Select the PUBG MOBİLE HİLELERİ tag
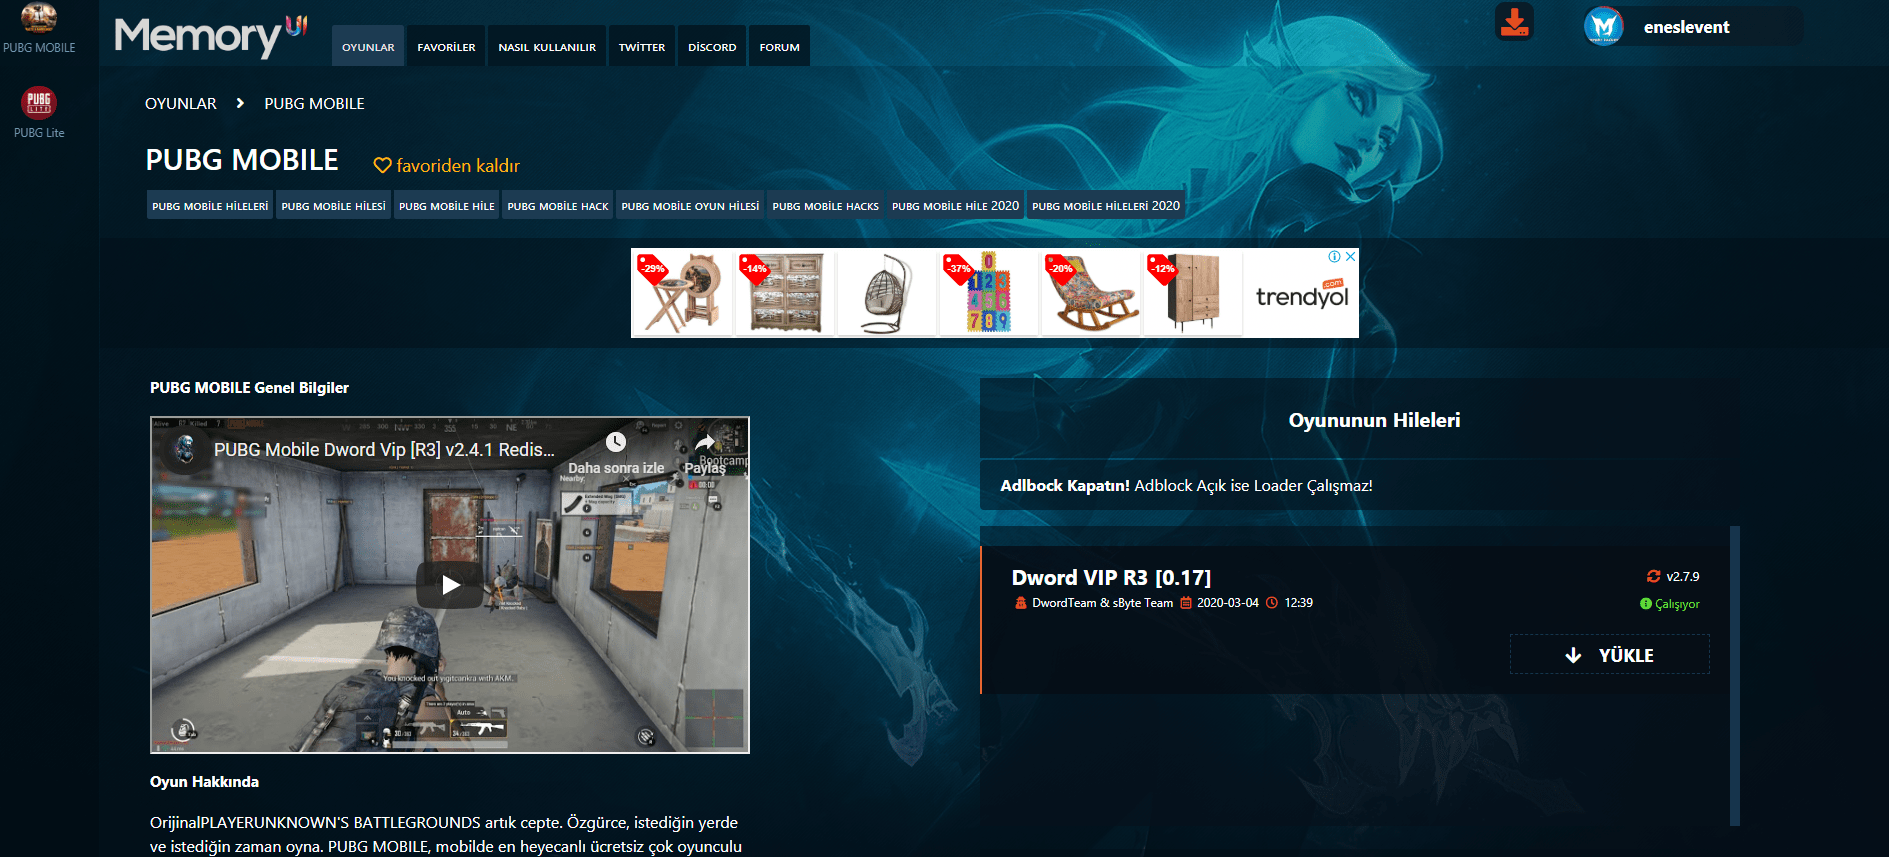This screenshot has width=1889, height=857. coord(210,206)
